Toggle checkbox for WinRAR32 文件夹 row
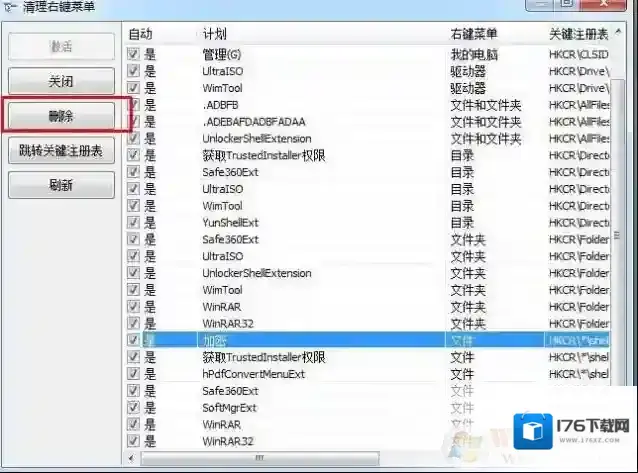This screenshot has height=473, width=638. click(x=133, y=323)
